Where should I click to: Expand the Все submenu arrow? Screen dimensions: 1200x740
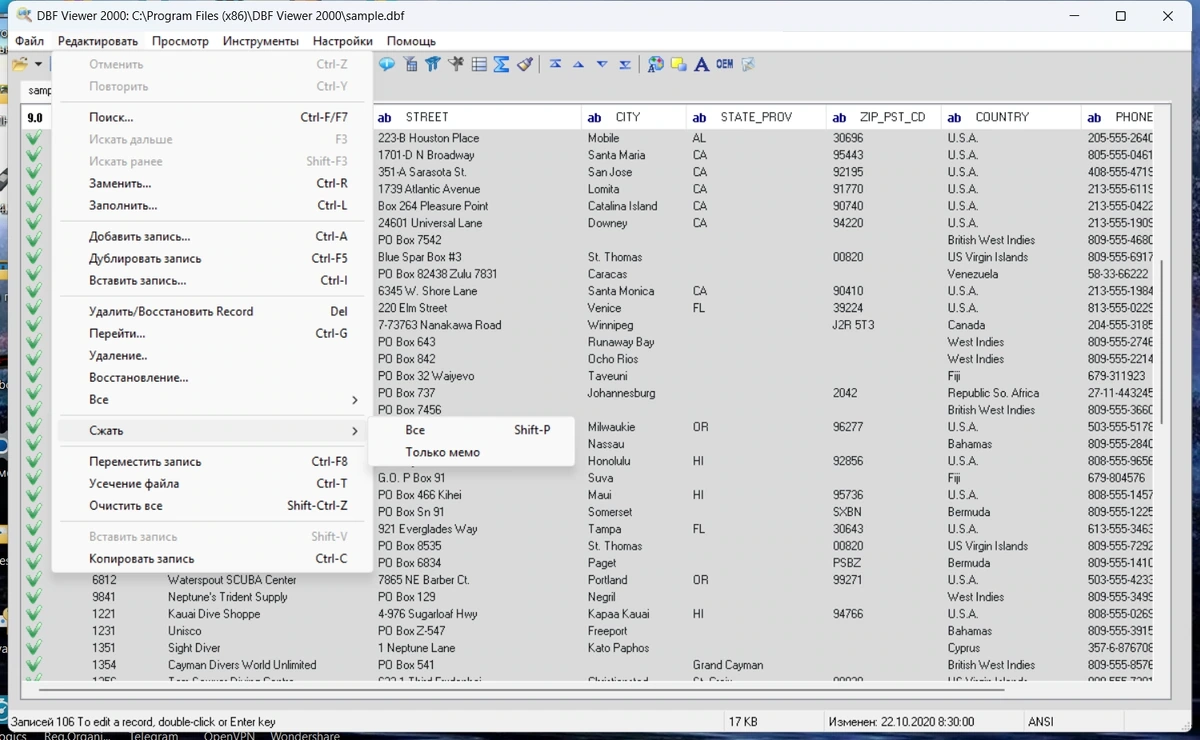[354, 400]
